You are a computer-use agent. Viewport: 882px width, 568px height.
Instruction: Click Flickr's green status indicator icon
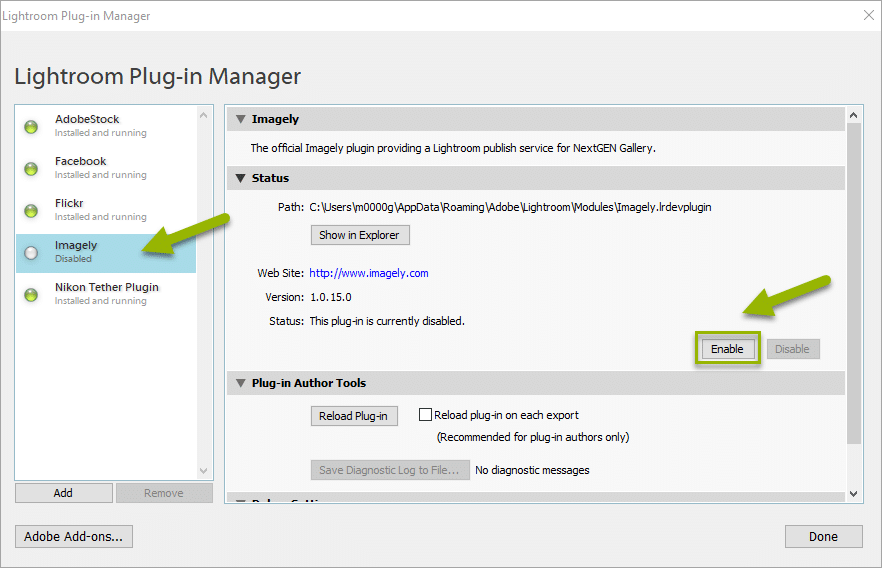[x=31, y=210]
